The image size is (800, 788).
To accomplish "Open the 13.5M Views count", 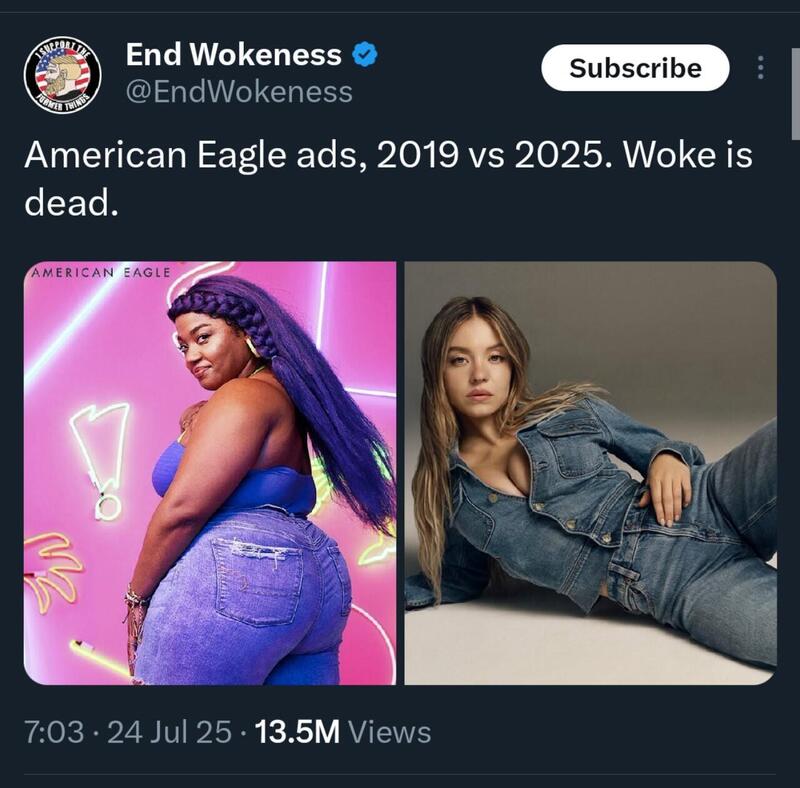I will point(342,732).
